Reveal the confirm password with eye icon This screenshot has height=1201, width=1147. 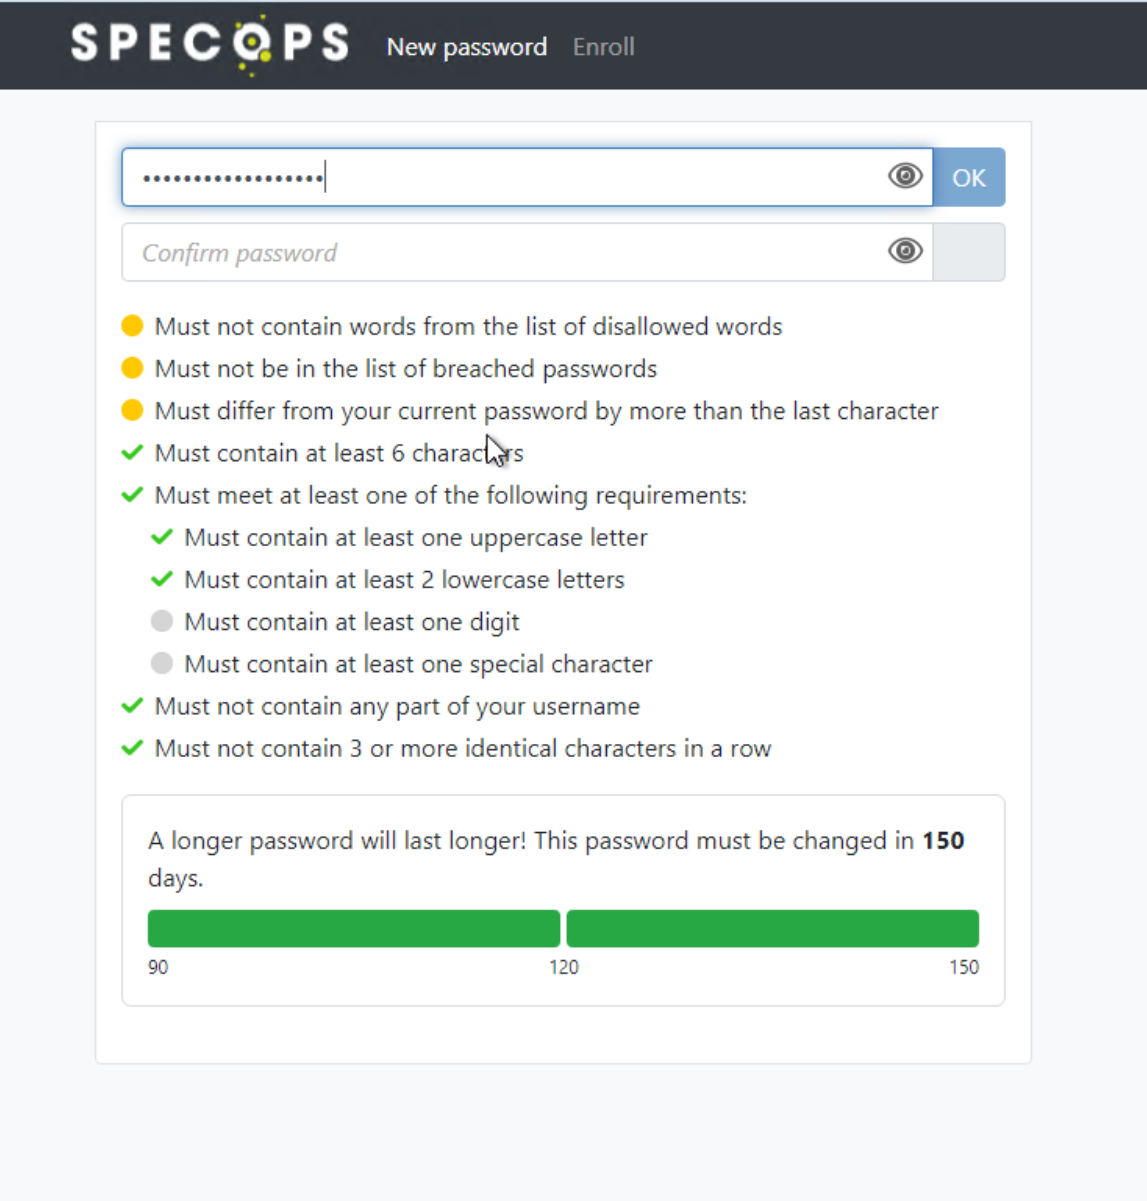pos(905,250)
